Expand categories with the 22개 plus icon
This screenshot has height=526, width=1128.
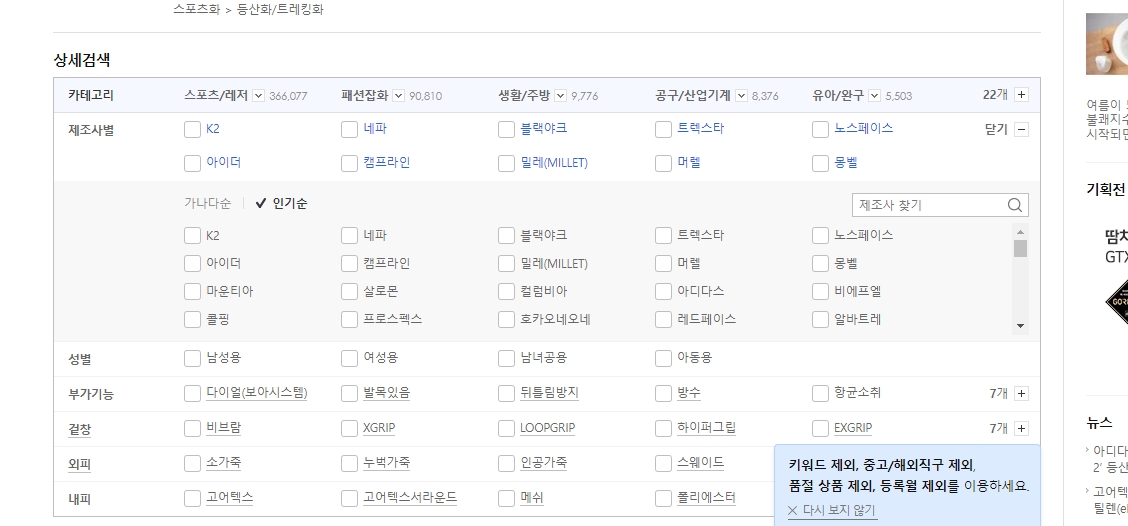point(1022,94)
